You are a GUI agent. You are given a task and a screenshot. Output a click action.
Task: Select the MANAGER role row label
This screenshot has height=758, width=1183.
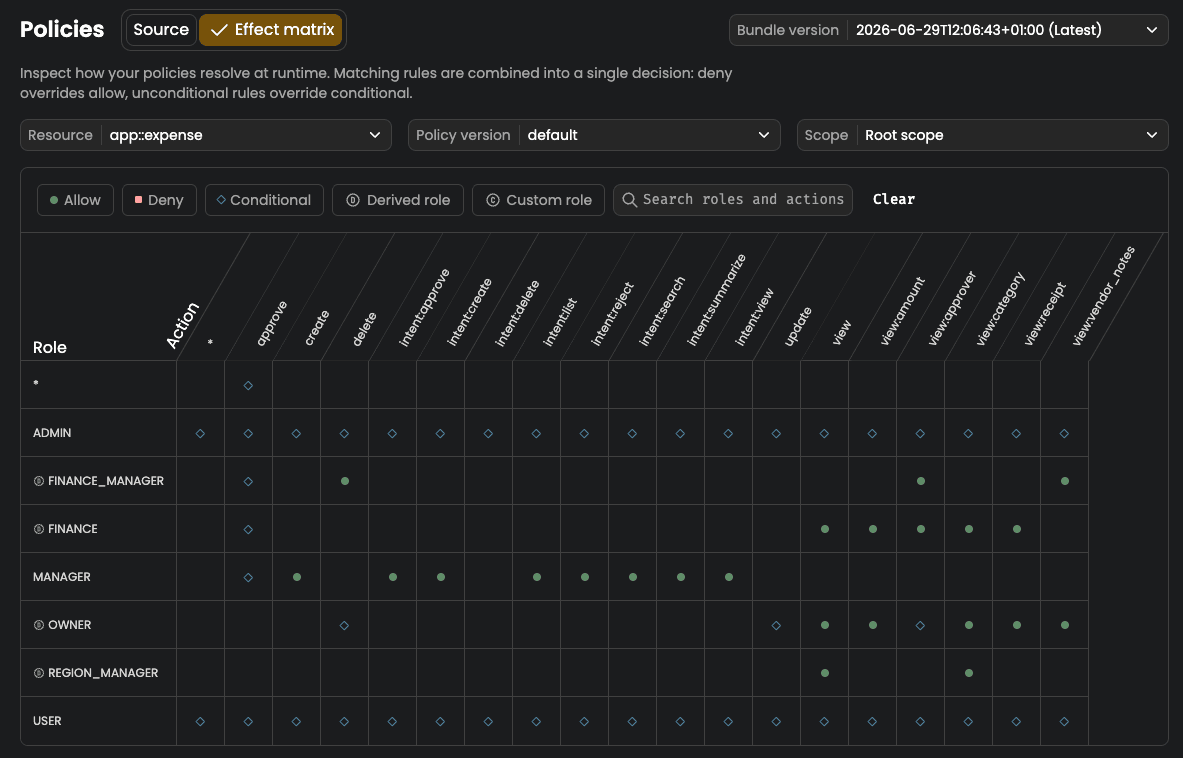[62, 577]
